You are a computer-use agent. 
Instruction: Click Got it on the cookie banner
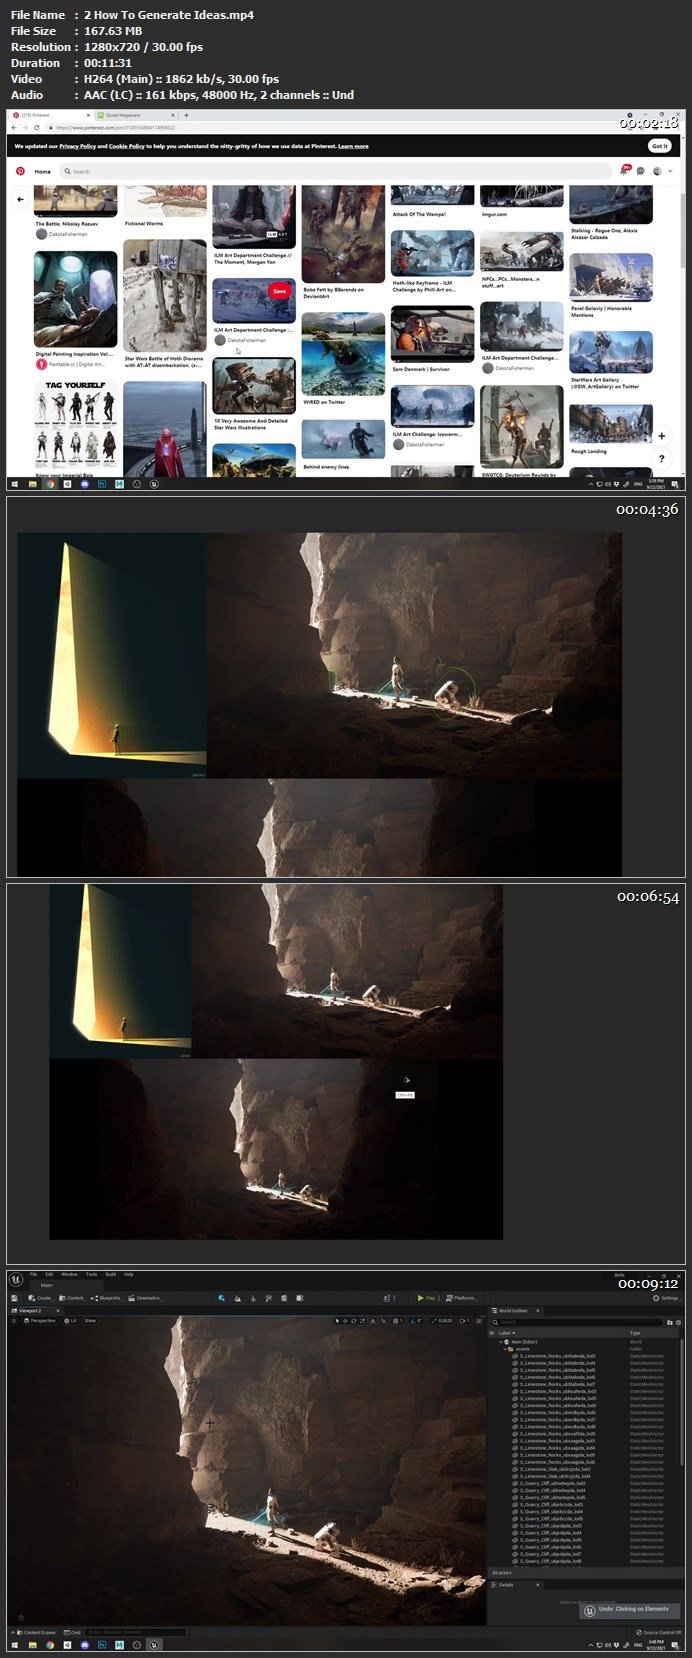(x=660, y=146)
